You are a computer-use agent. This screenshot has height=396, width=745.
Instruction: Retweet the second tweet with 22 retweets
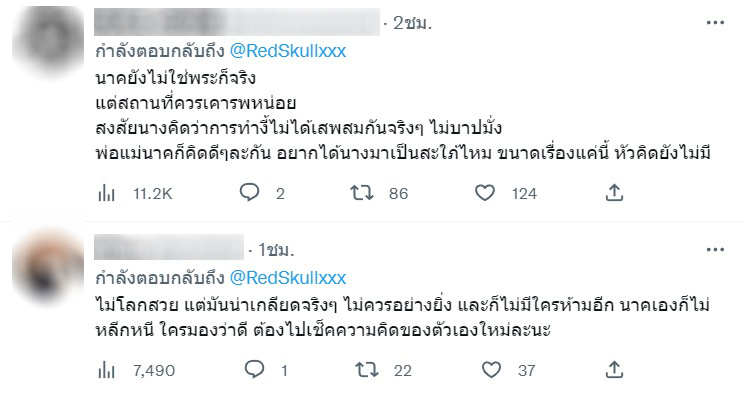[367, 370]
